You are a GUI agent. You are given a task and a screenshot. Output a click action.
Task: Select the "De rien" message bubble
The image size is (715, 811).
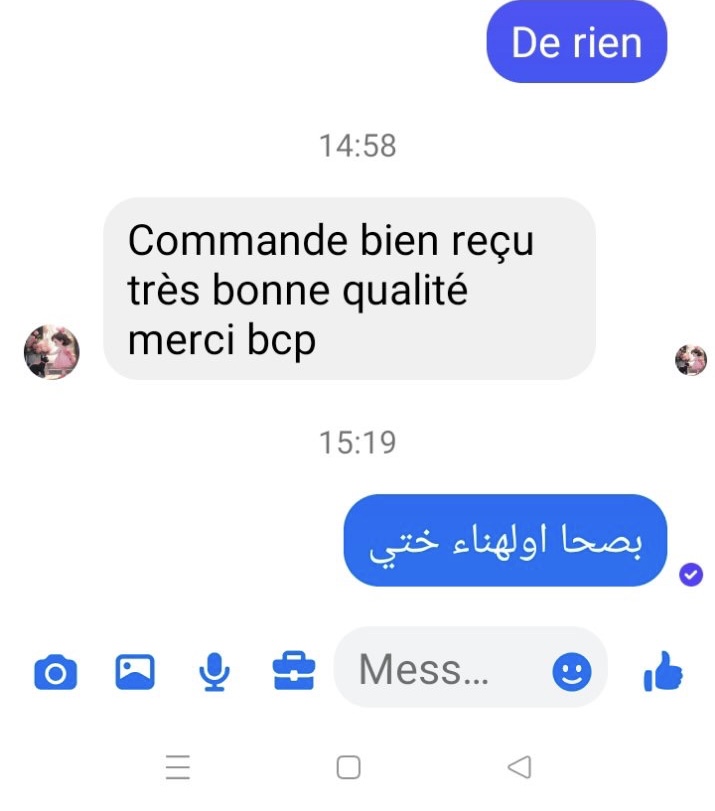tap(577, 42)
